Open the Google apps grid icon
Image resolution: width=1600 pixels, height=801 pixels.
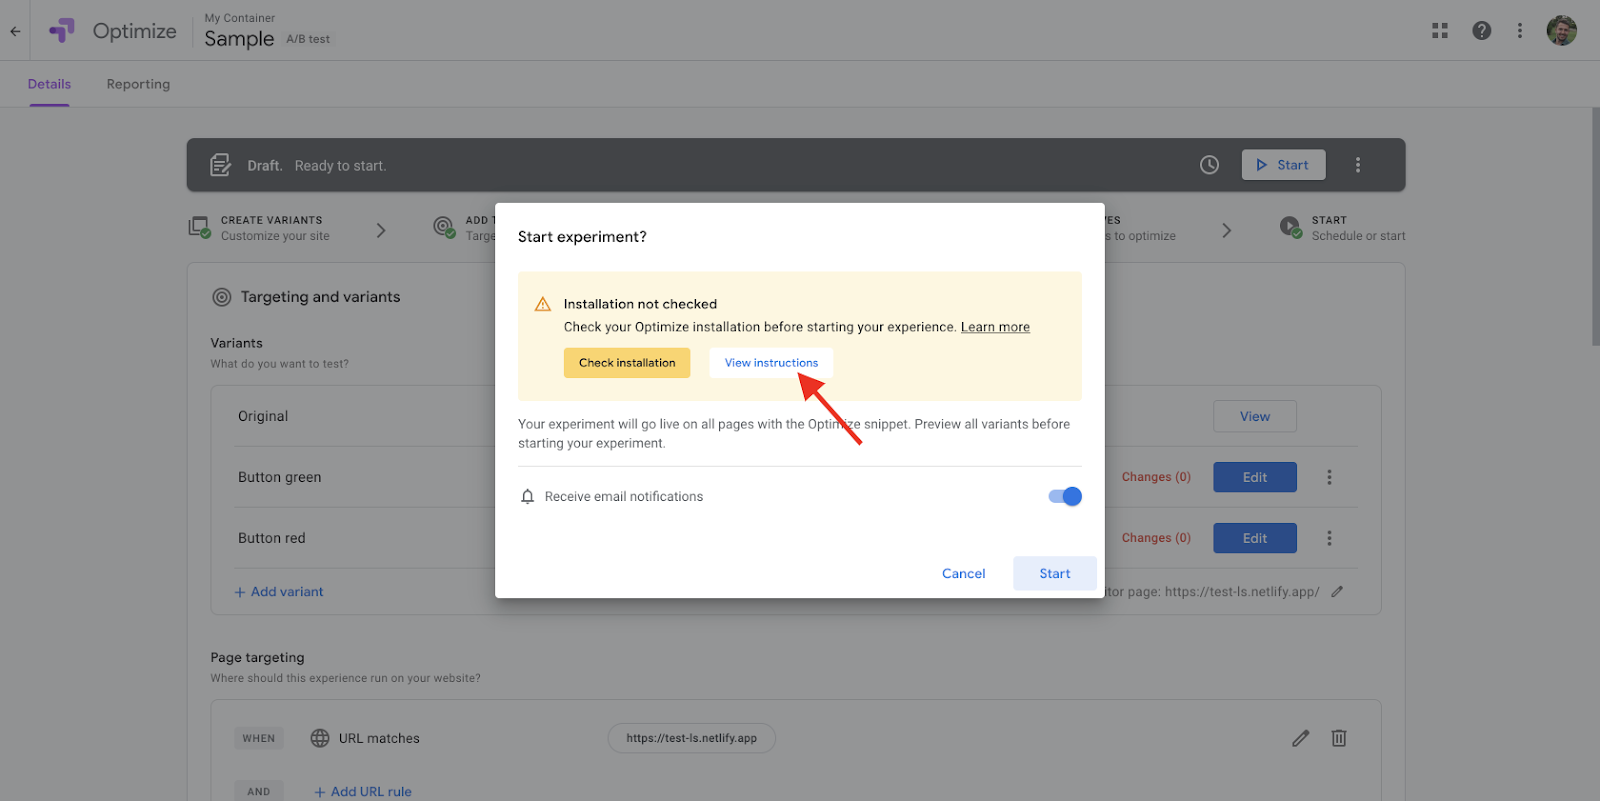(x=1440, y=31)
